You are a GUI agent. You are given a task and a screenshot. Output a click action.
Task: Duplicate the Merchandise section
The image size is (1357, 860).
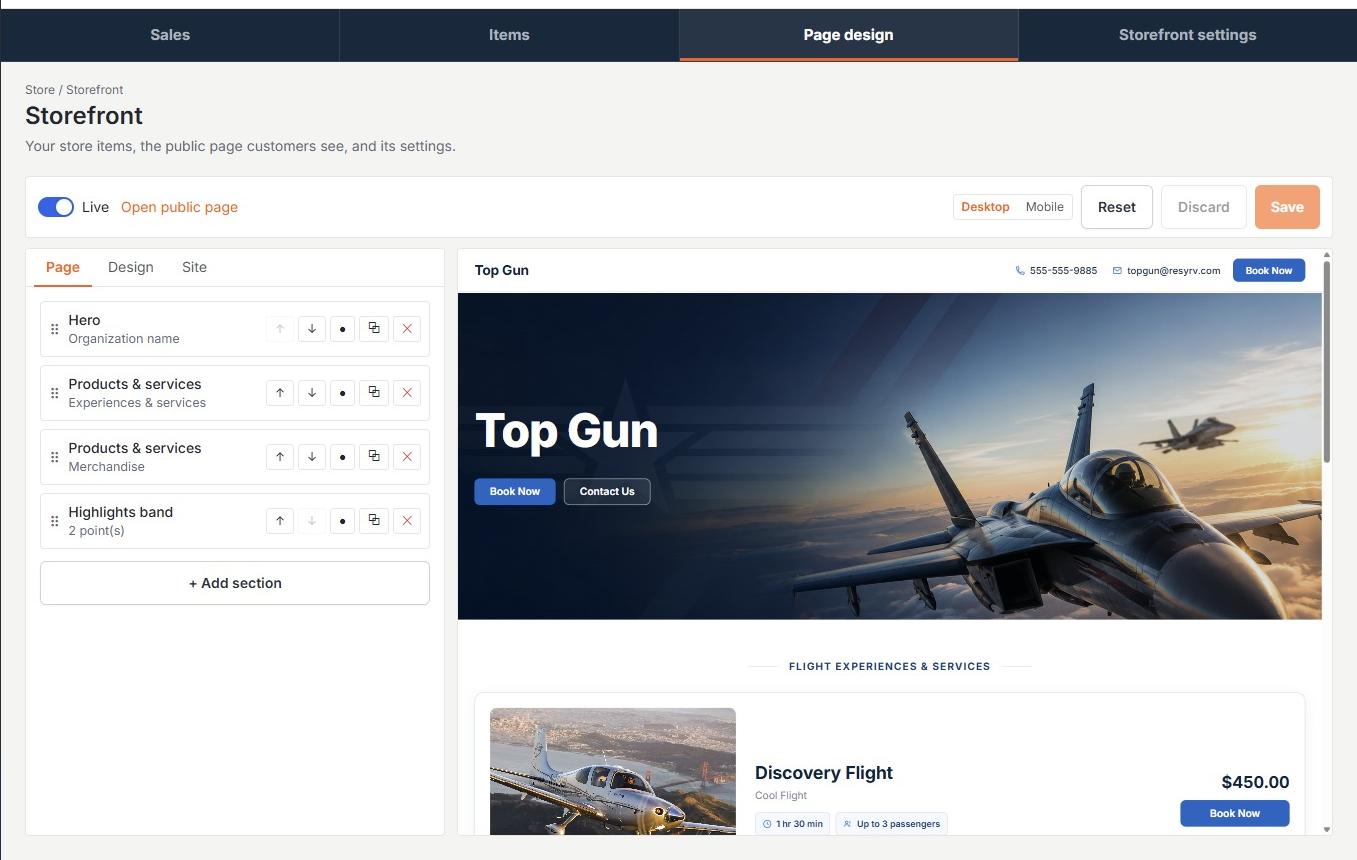(374, 457)
